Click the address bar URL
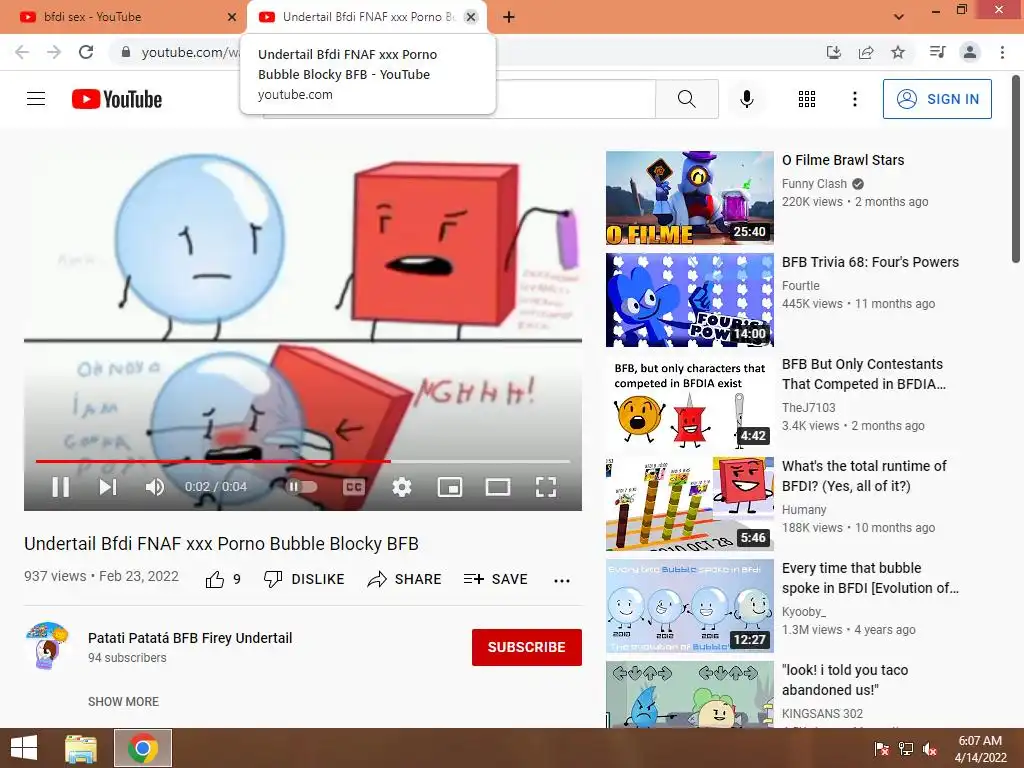Viewport: 1024px width, 768px height. (191, 52)
